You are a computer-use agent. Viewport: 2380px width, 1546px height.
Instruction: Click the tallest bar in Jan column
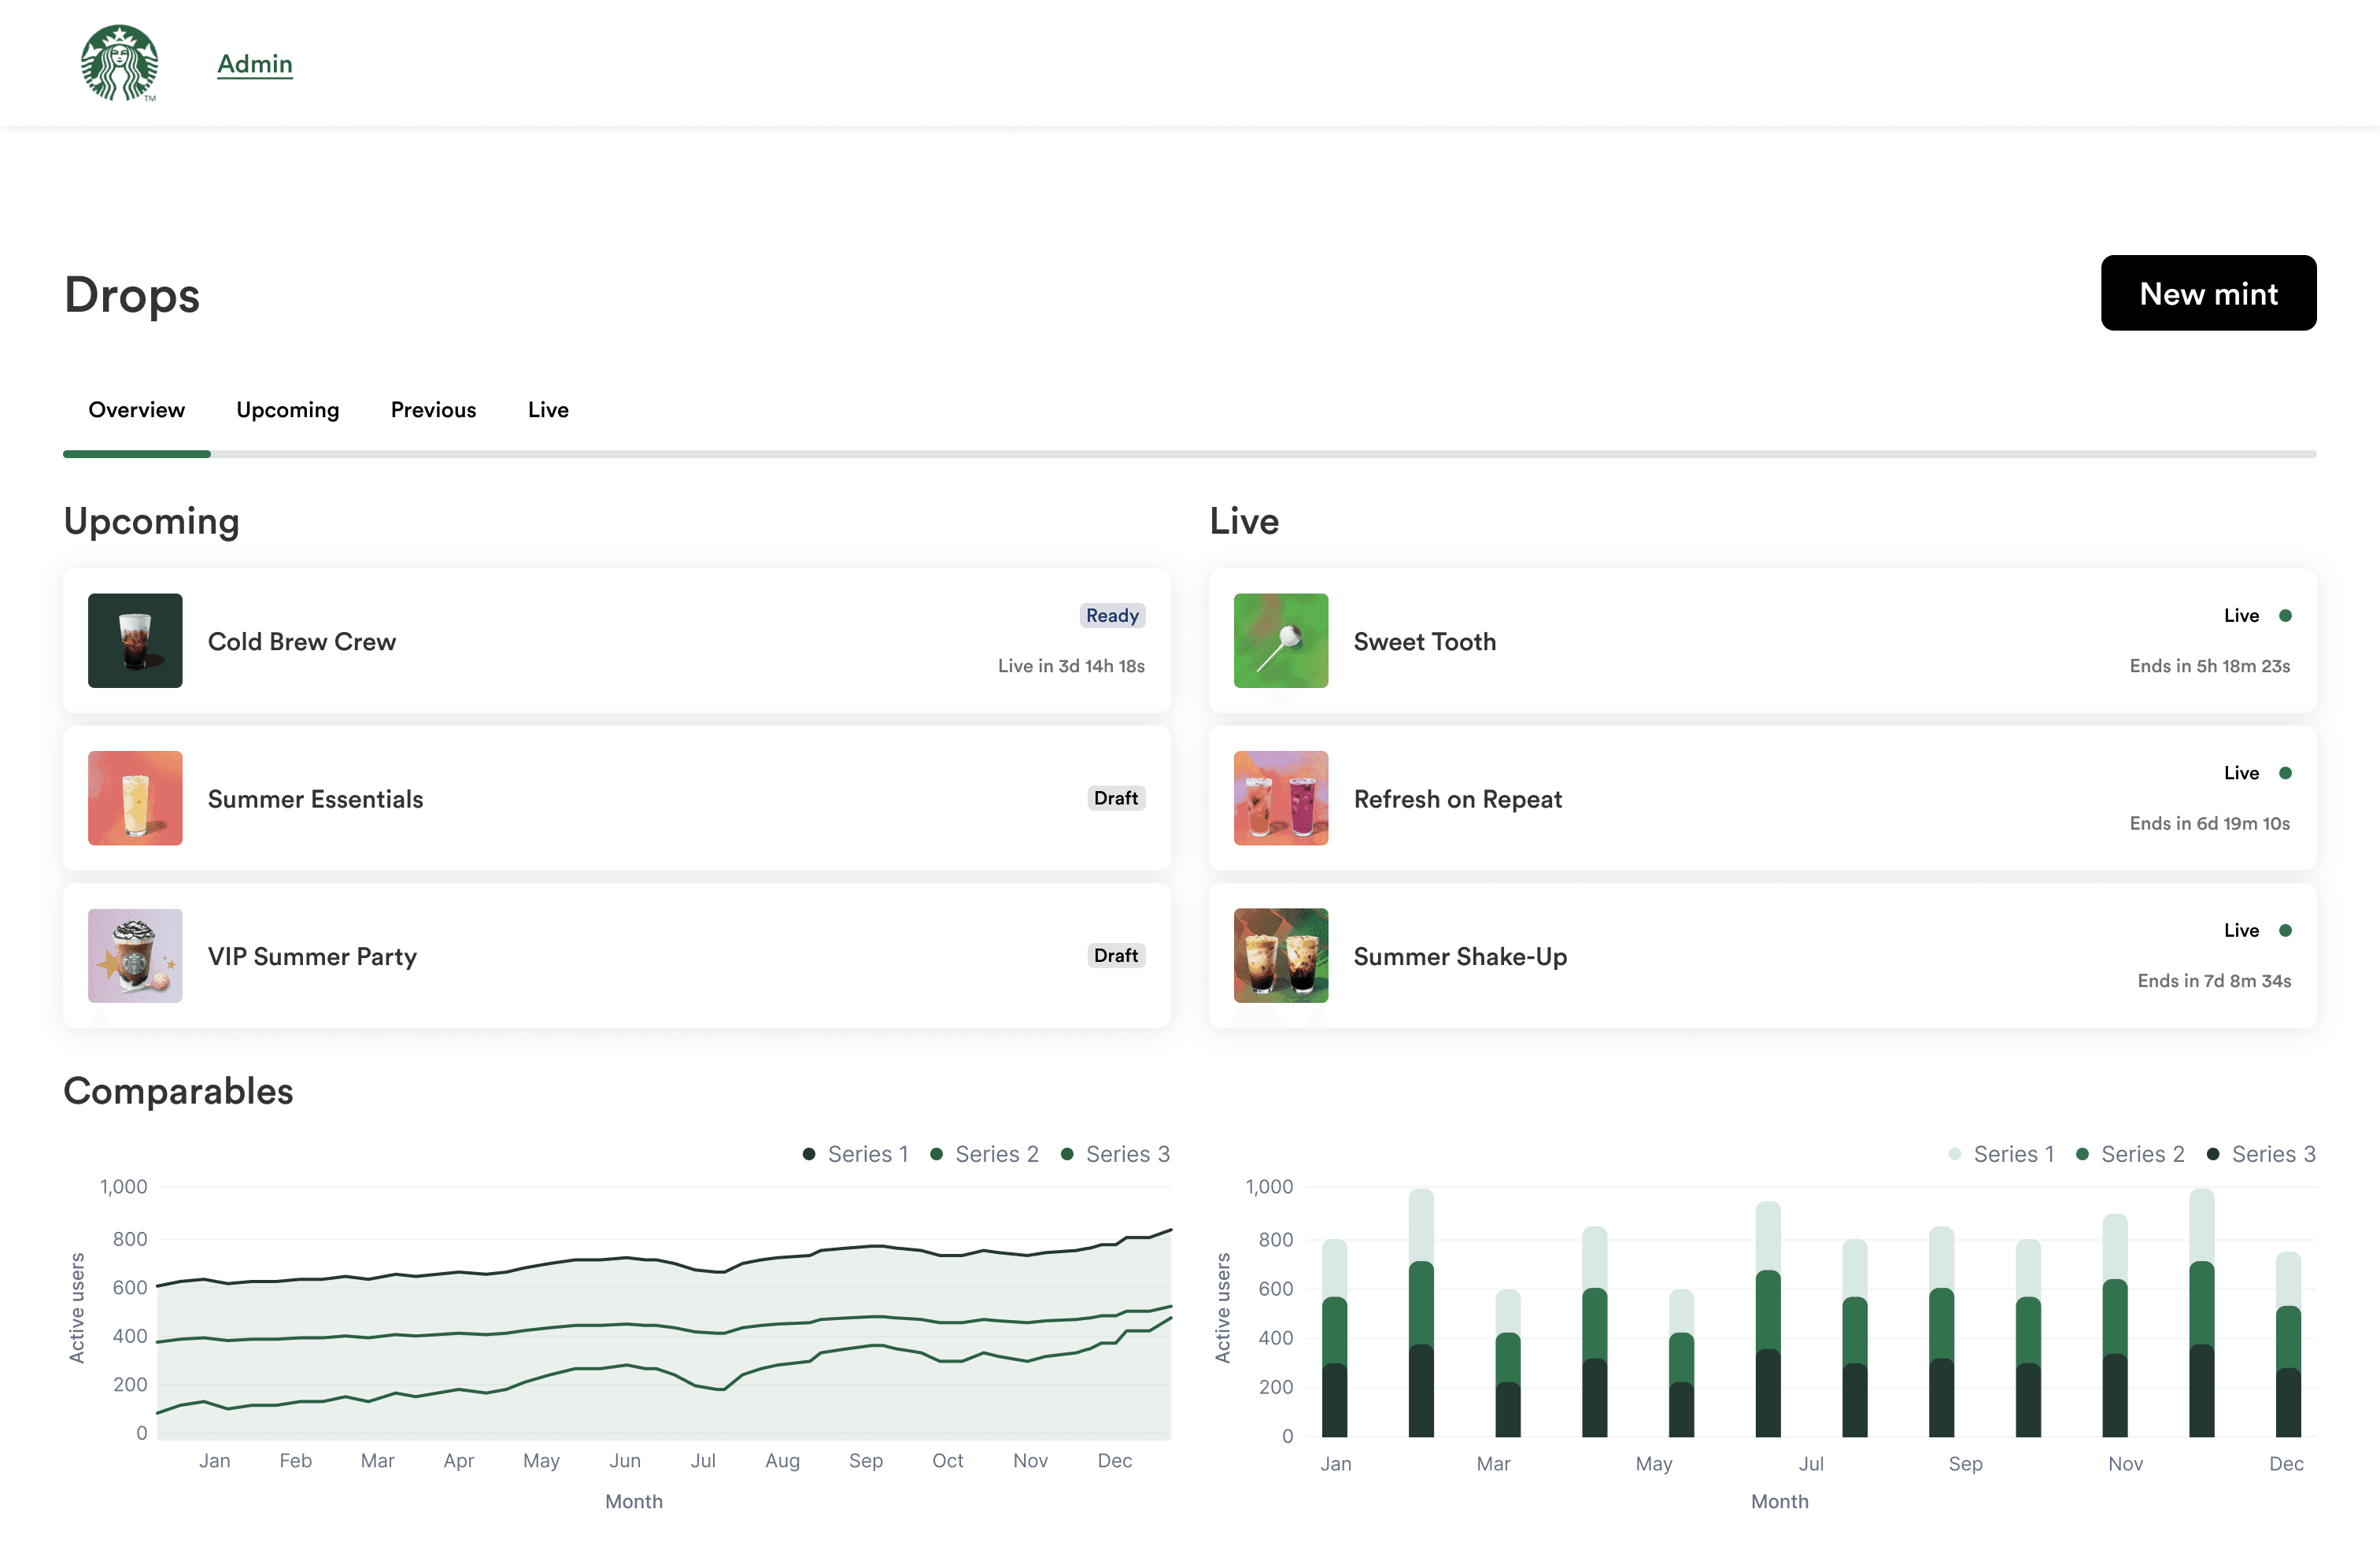click(x=1334, y=1268)
